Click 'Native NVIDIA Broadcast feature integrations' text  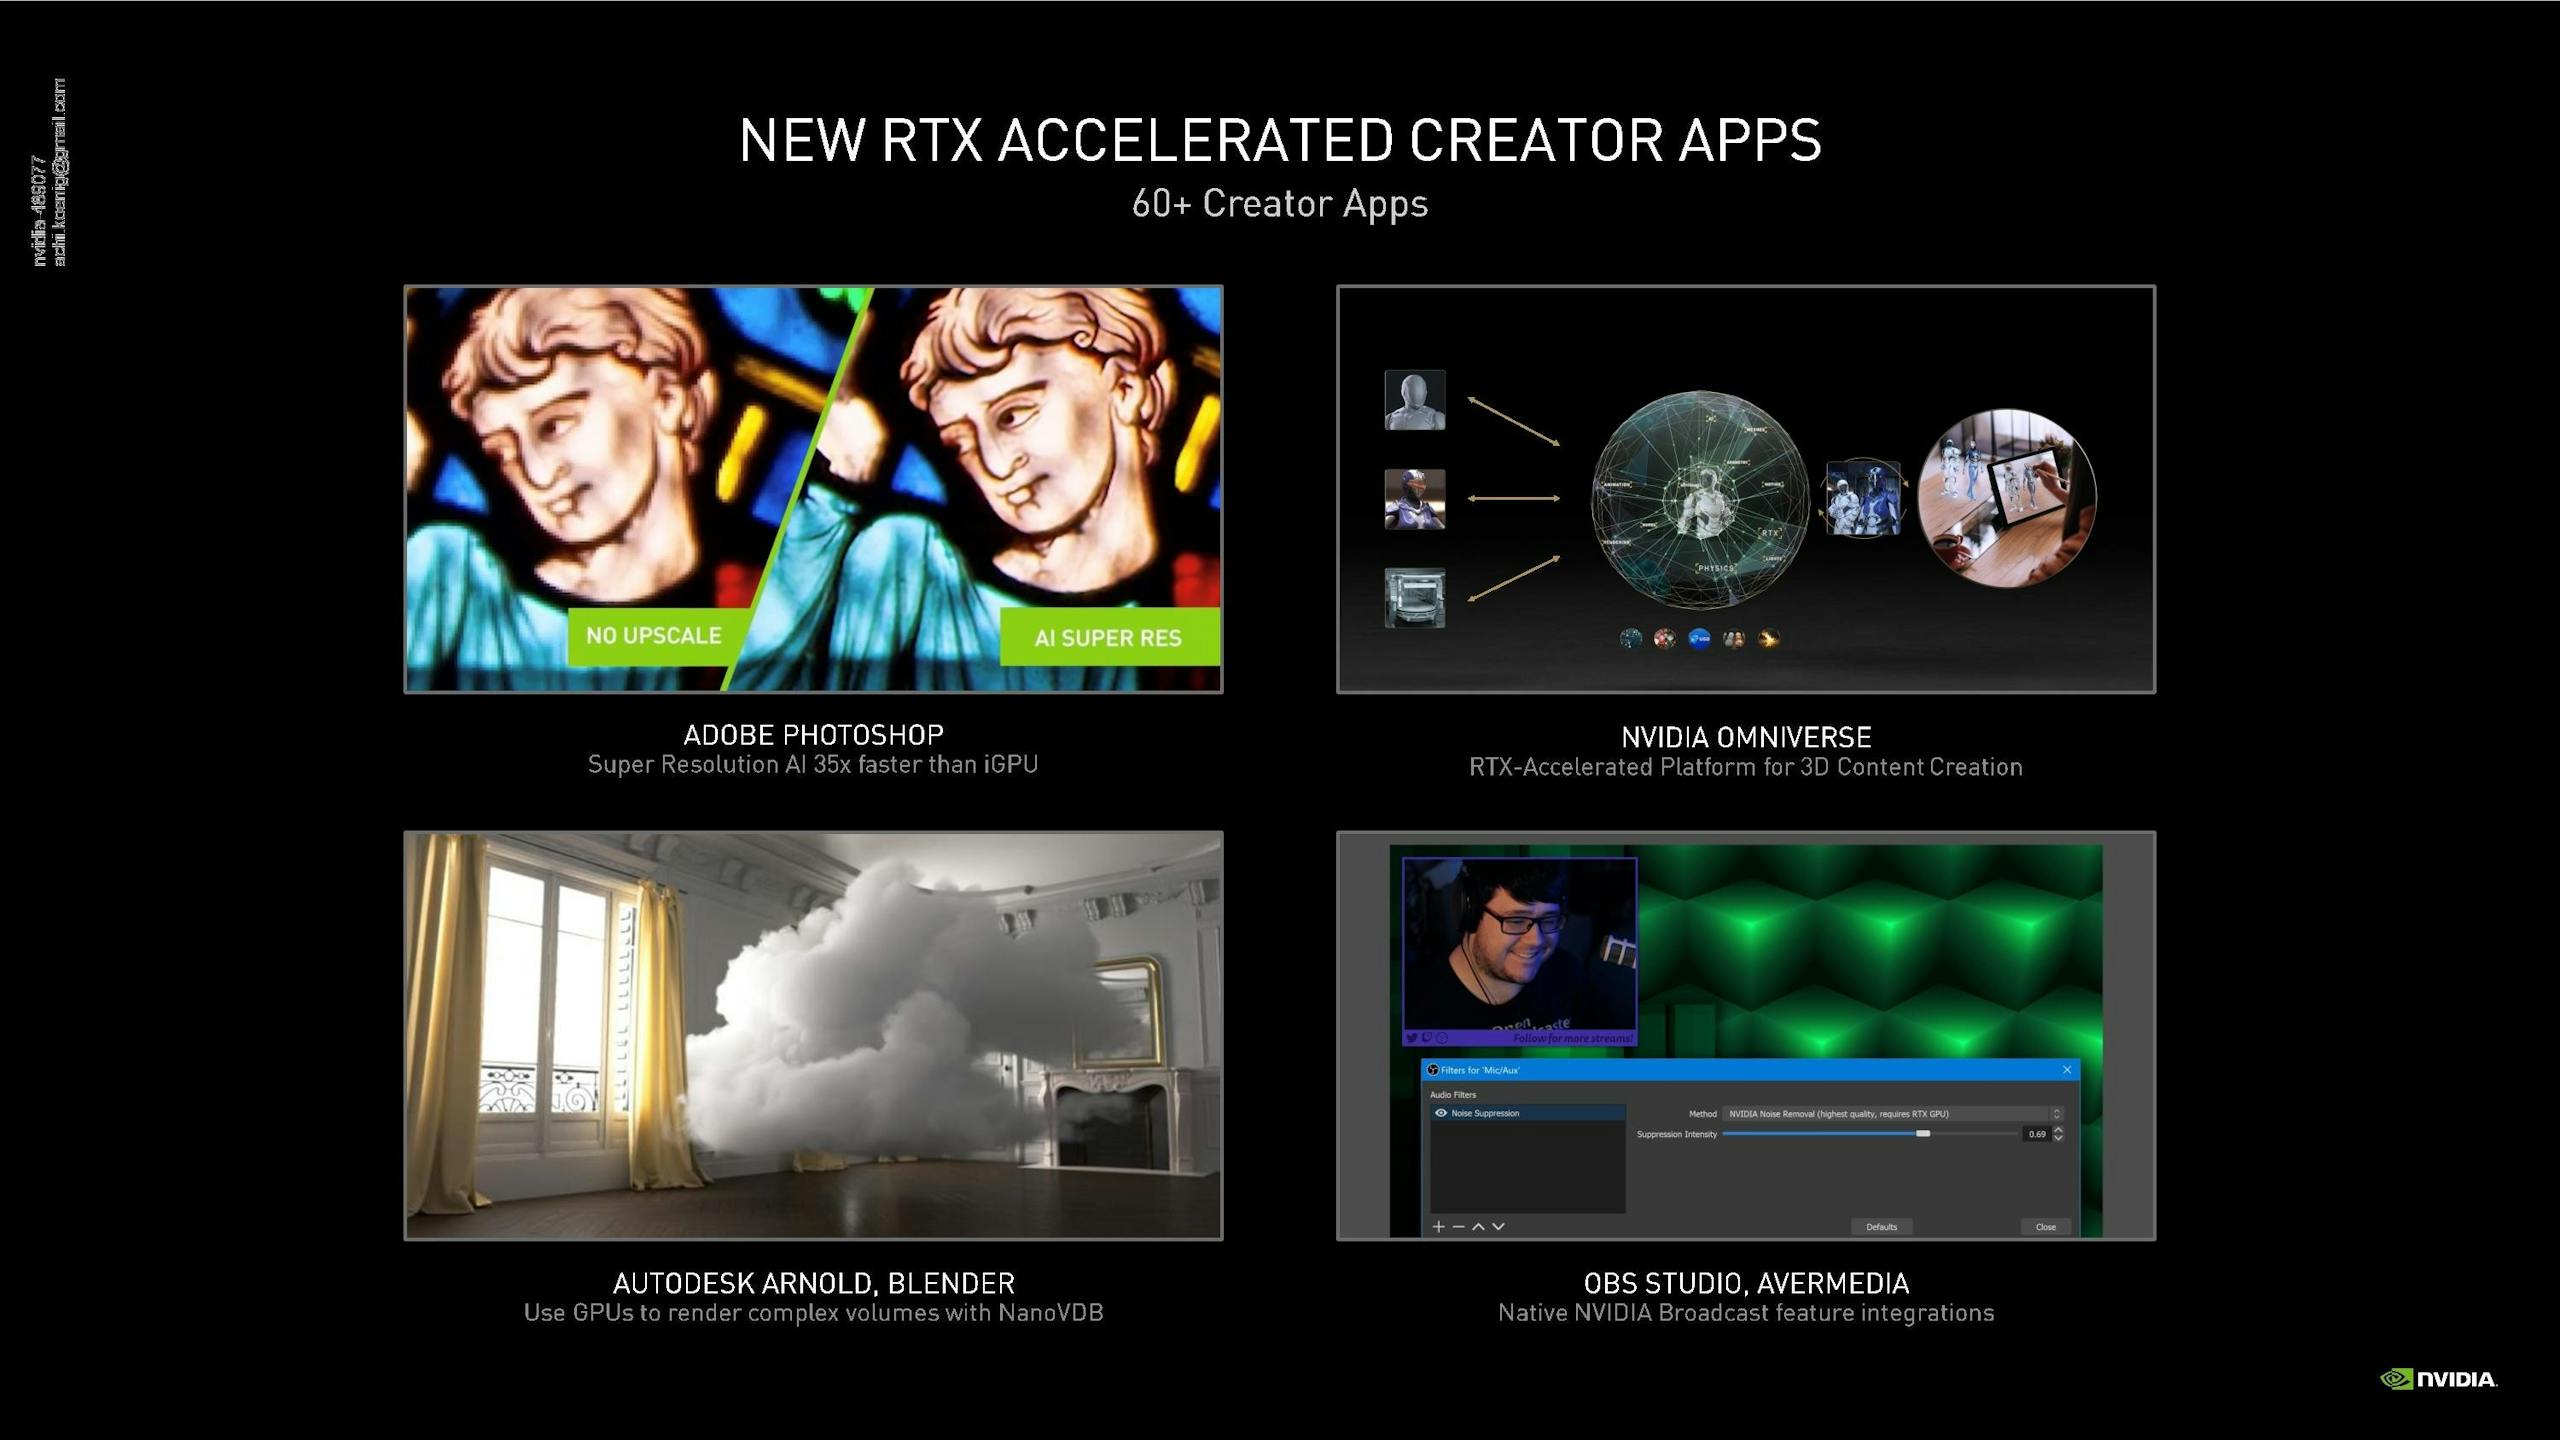click(1746, 1313)
